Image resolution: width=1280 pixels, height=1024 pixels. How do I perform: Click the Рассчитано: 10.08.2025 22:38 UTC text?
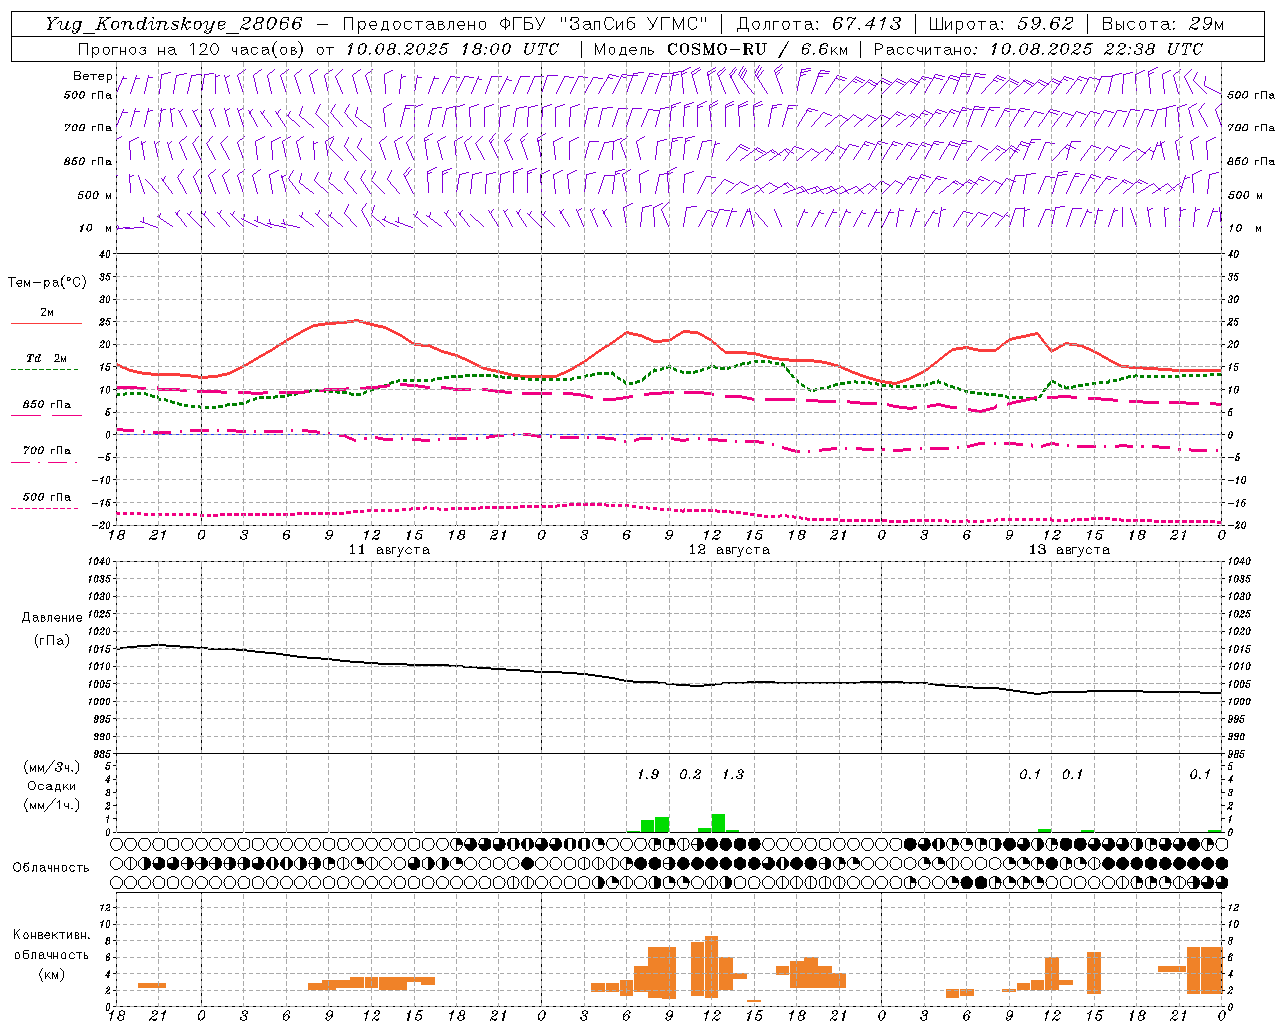tap(1038, 49)
